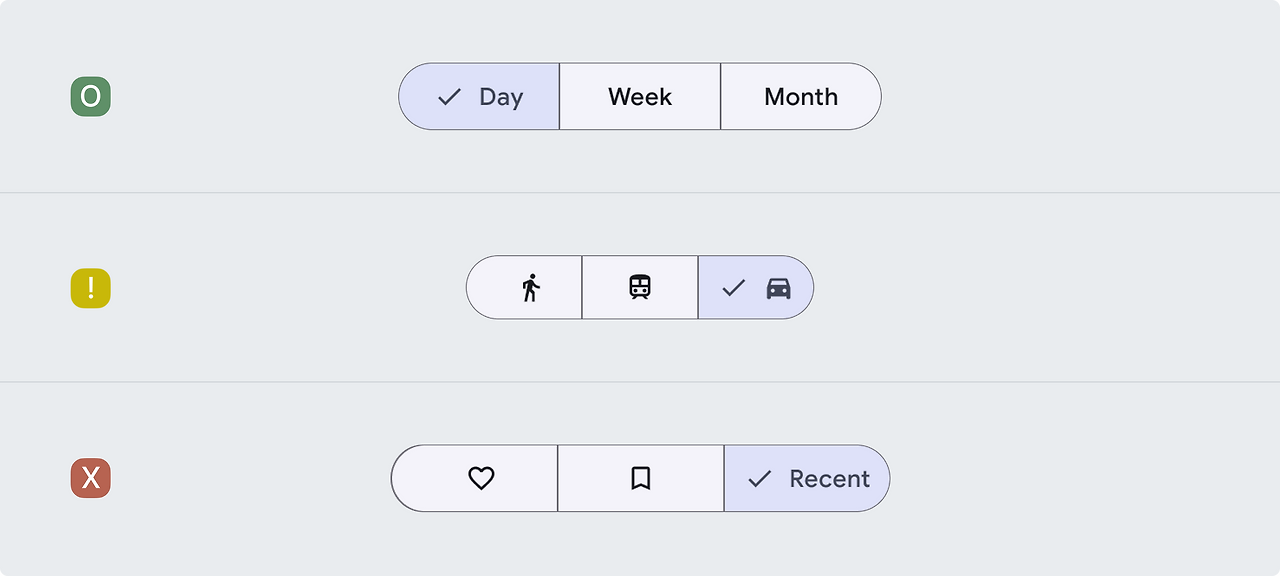
Task: Click the car icon
Action: click(x=778, y=288)
